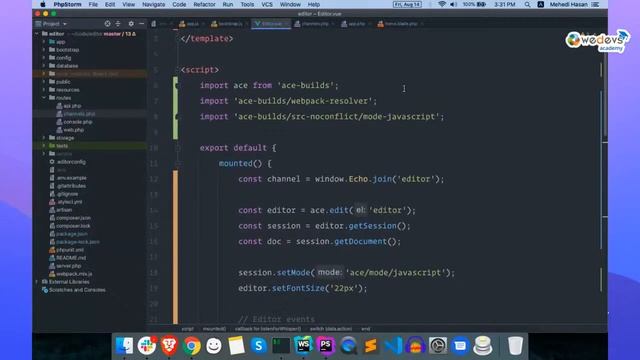Switch to the home.blade.php editor tab
The image size is (640, 360).
[399, 24]
